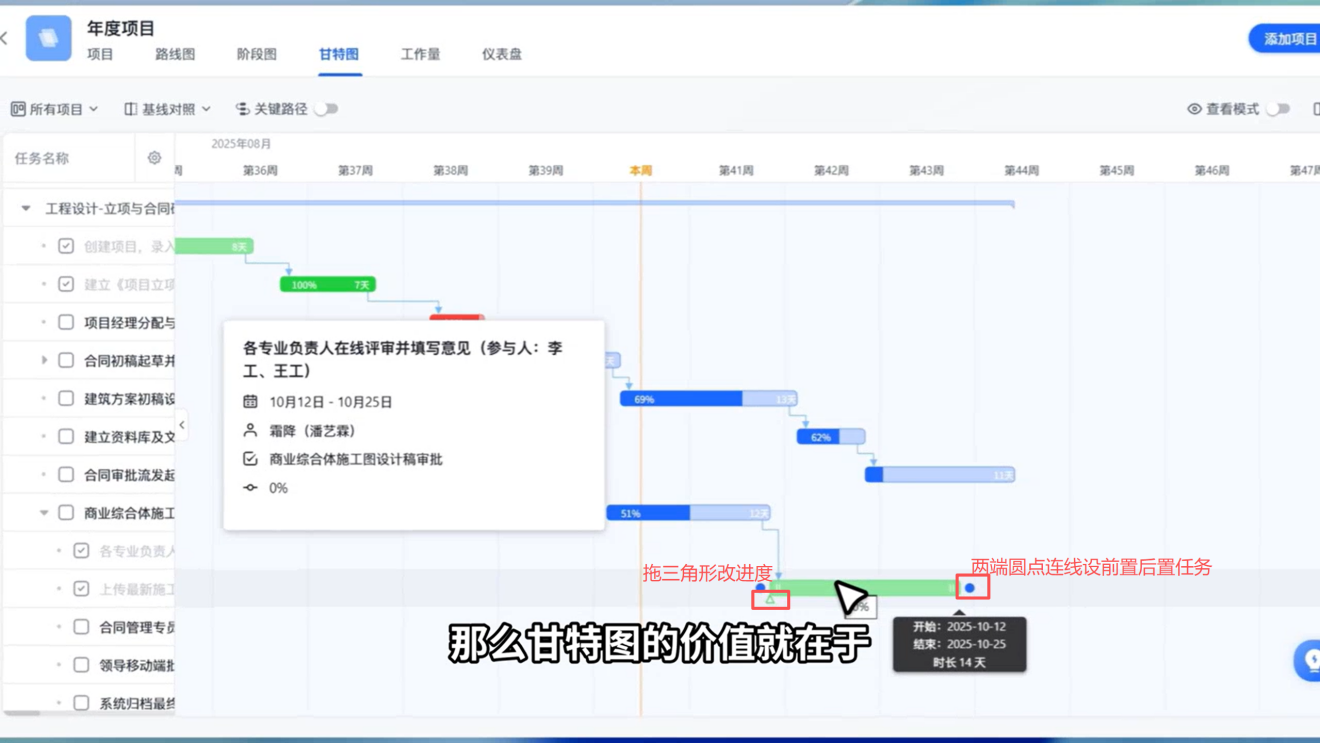The height and width of the screenshot is (743, 1320).
Task: Tick the 建立资料库 task checkbox
Action: coord(66,436)
